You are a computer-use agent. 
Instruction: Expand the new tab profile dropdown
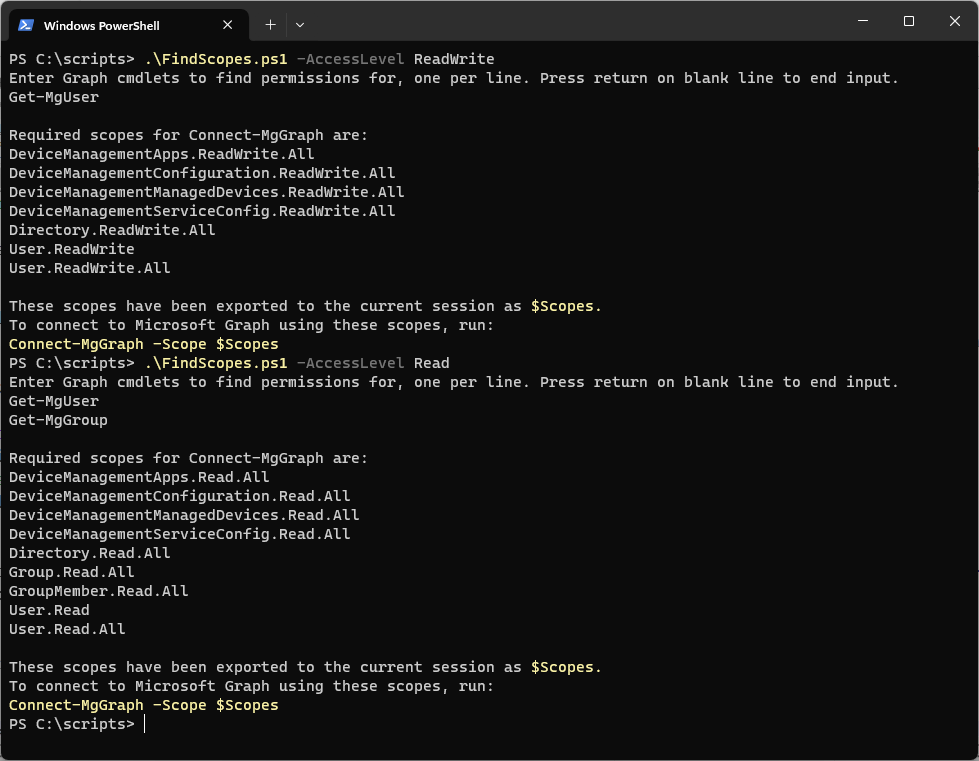click(300, 25)
